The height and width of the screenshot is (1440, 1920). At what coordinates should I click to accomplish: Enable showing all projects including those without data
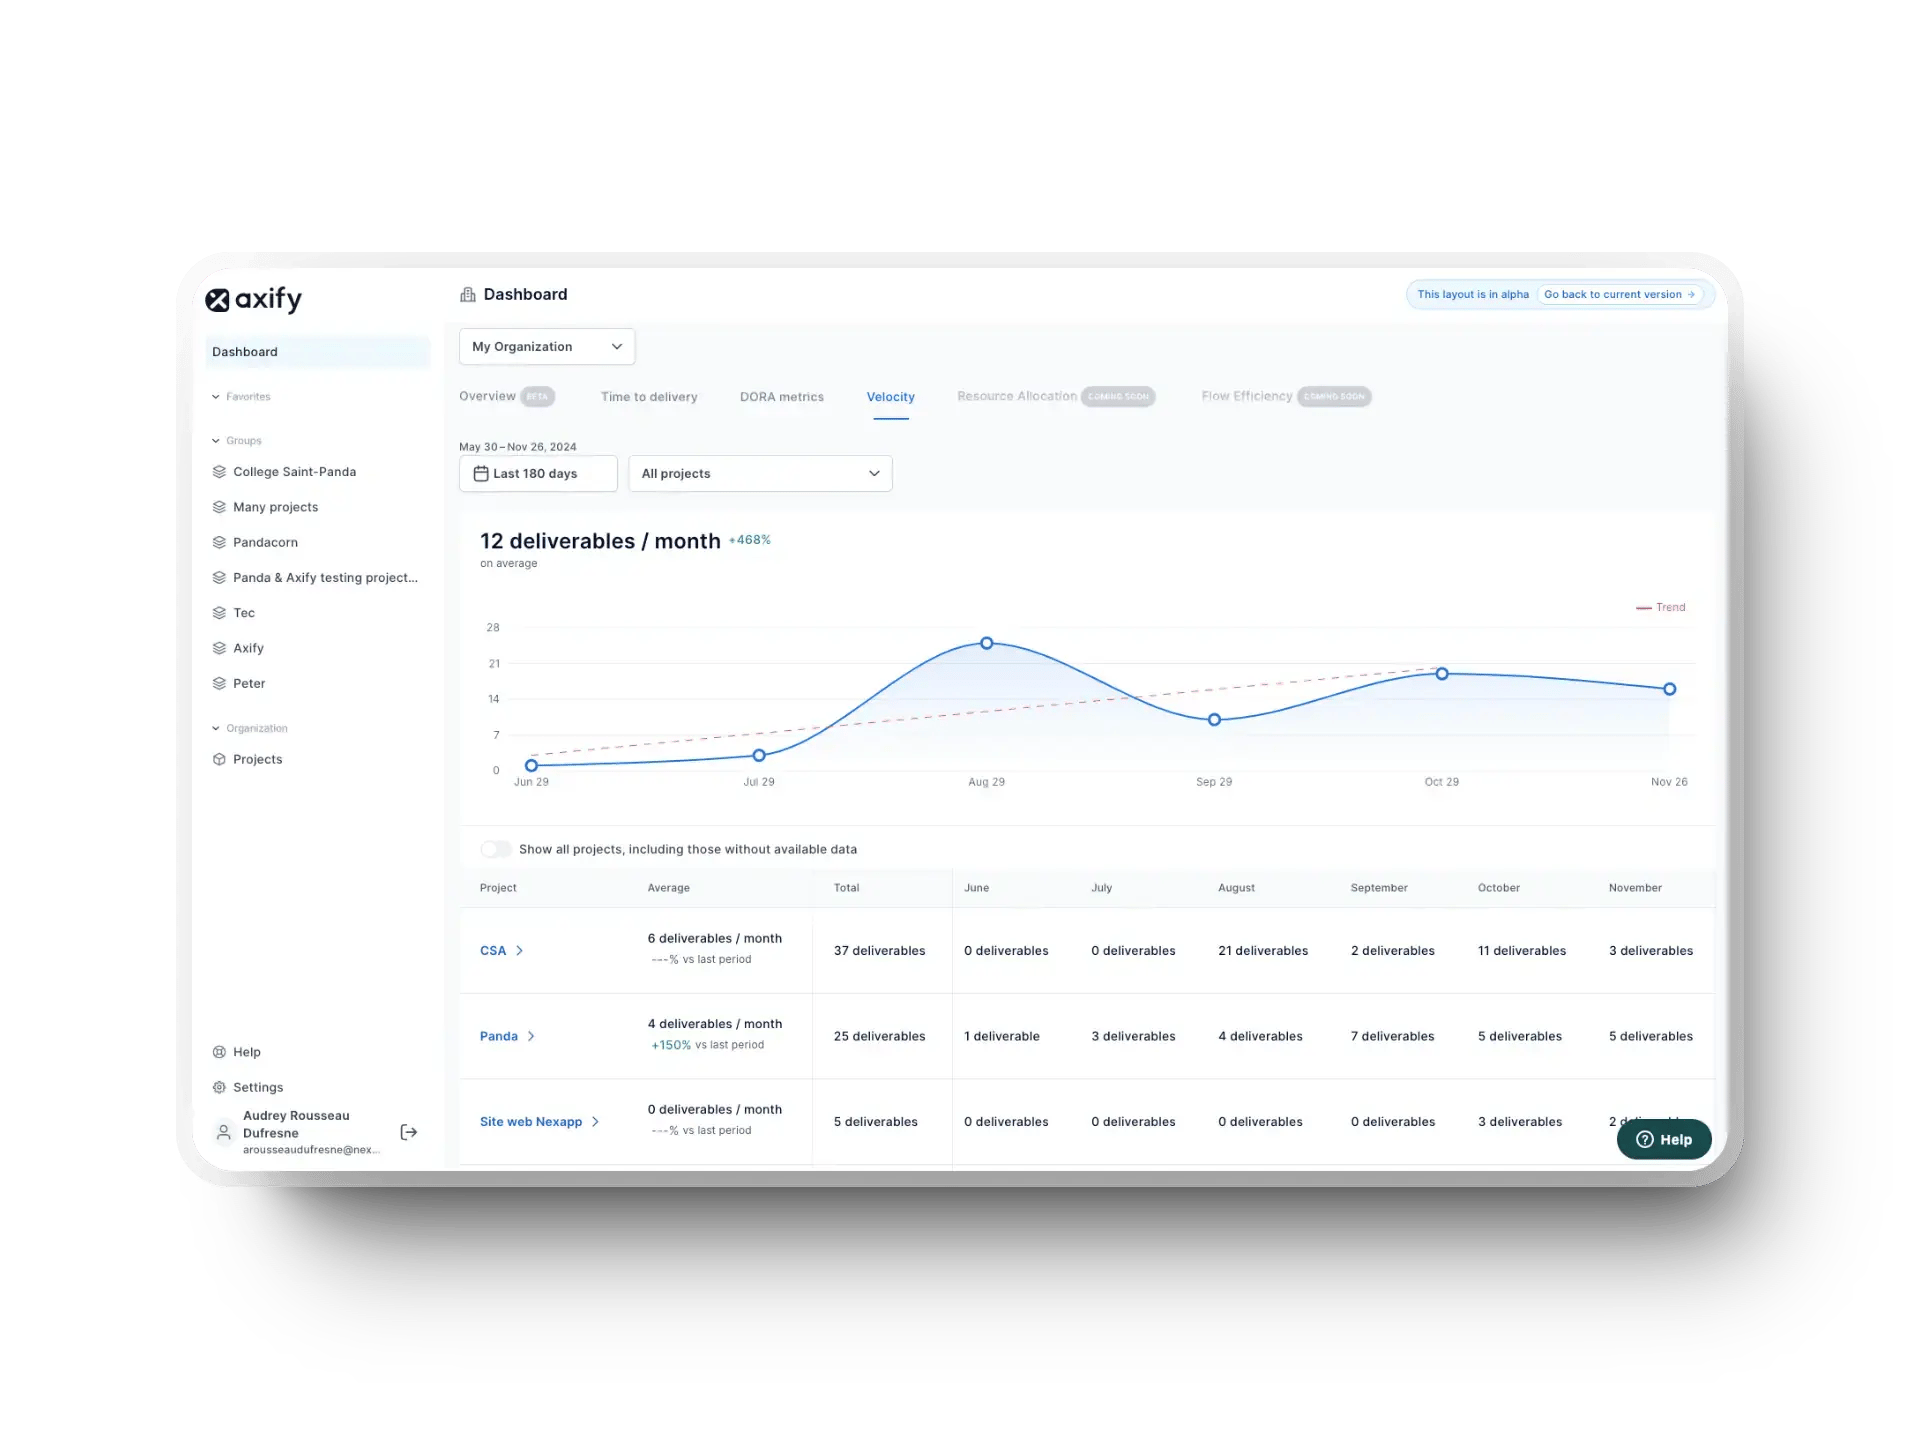point(495,849)
